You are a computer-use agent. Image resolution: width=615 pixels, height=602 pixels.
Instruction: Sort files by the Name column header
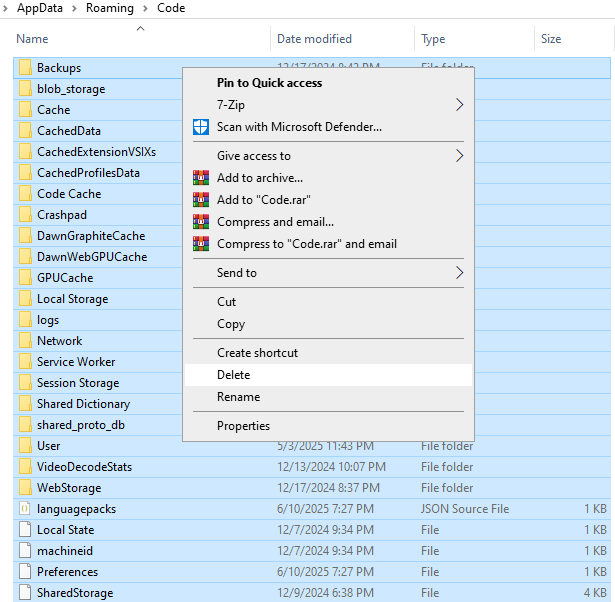coord(33,39)
